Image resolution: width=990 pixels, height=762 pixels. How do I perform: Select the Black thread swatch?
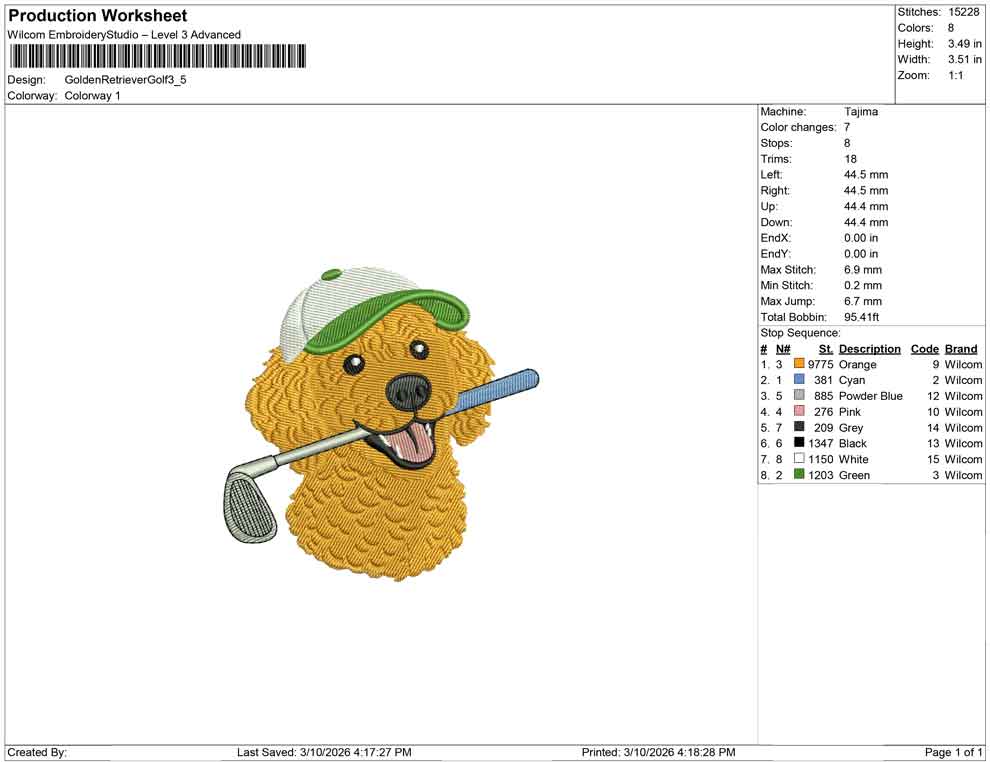(797, 443)
